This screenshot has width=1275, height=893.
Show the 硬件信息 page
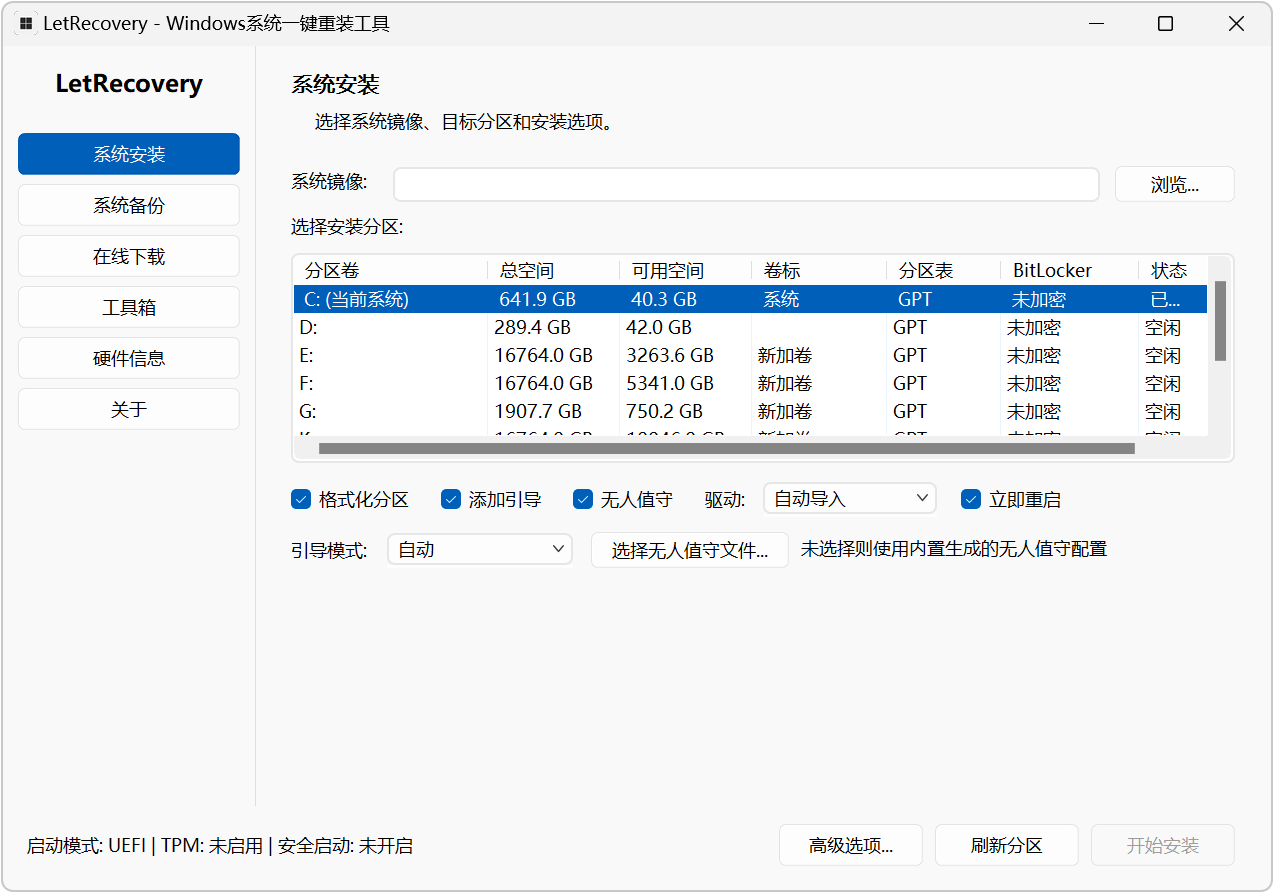coord(129,358)
